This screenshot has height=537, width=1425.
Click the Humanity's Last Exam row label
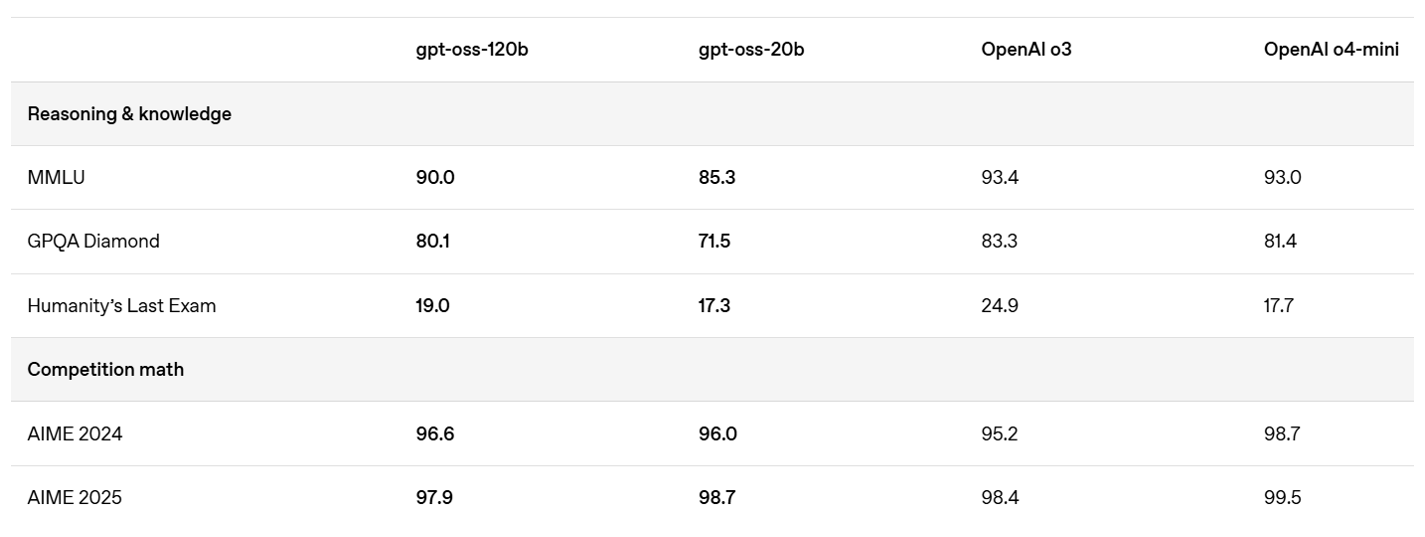click(121, 305)
